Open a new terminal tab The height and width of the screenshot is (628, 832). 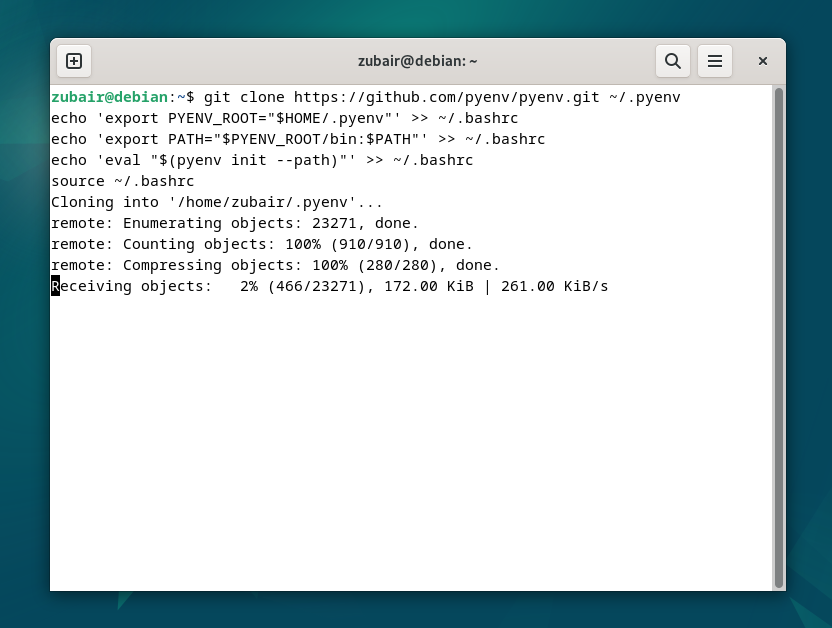[x=74, y=61]
